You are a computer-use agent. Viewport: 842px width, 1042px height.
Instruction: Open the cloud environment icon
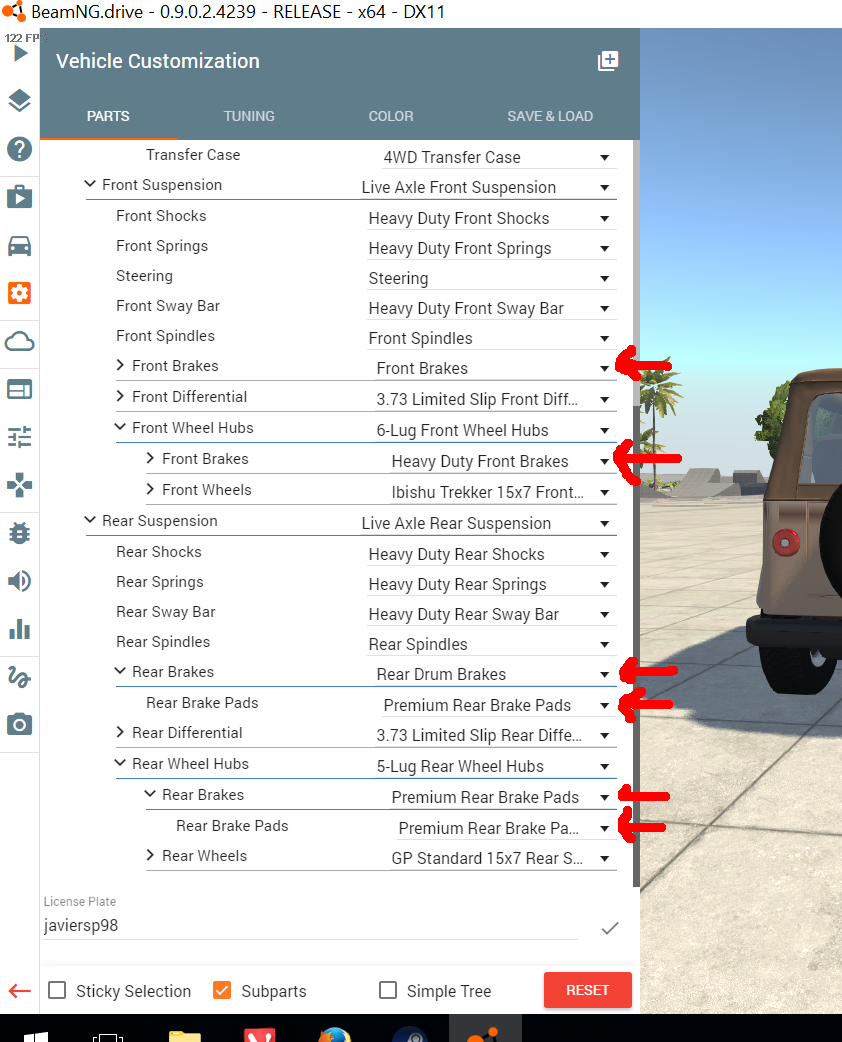[x=19, y=342]
